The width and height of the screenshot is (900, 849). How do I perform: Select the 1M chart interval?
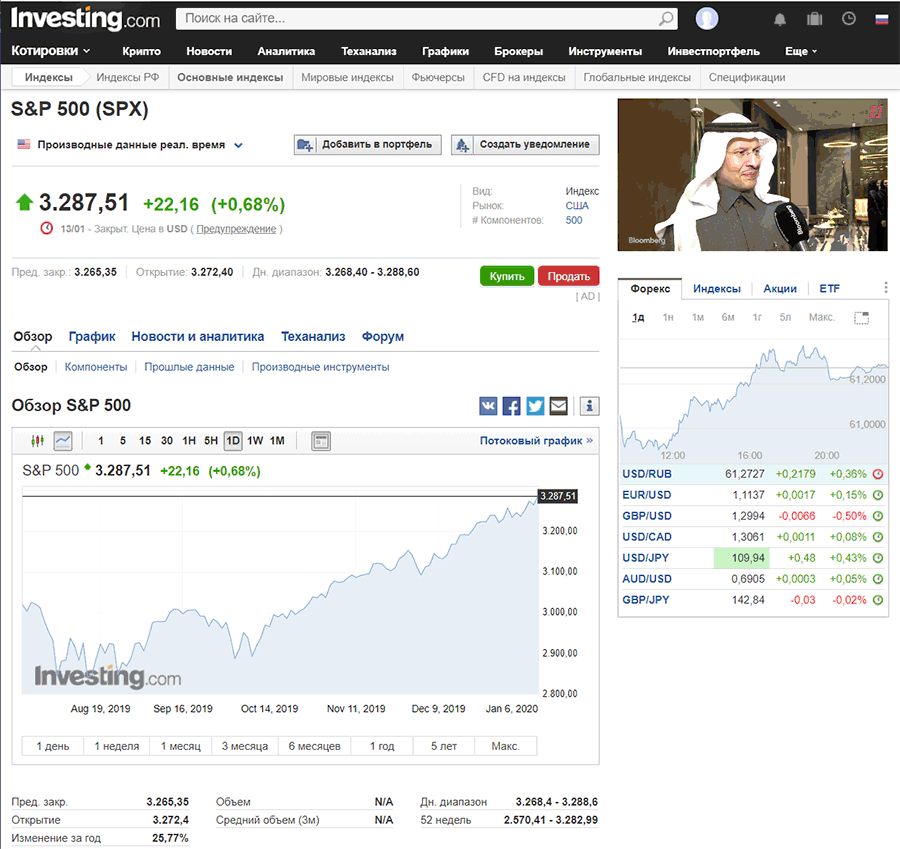tap(277, 441)
